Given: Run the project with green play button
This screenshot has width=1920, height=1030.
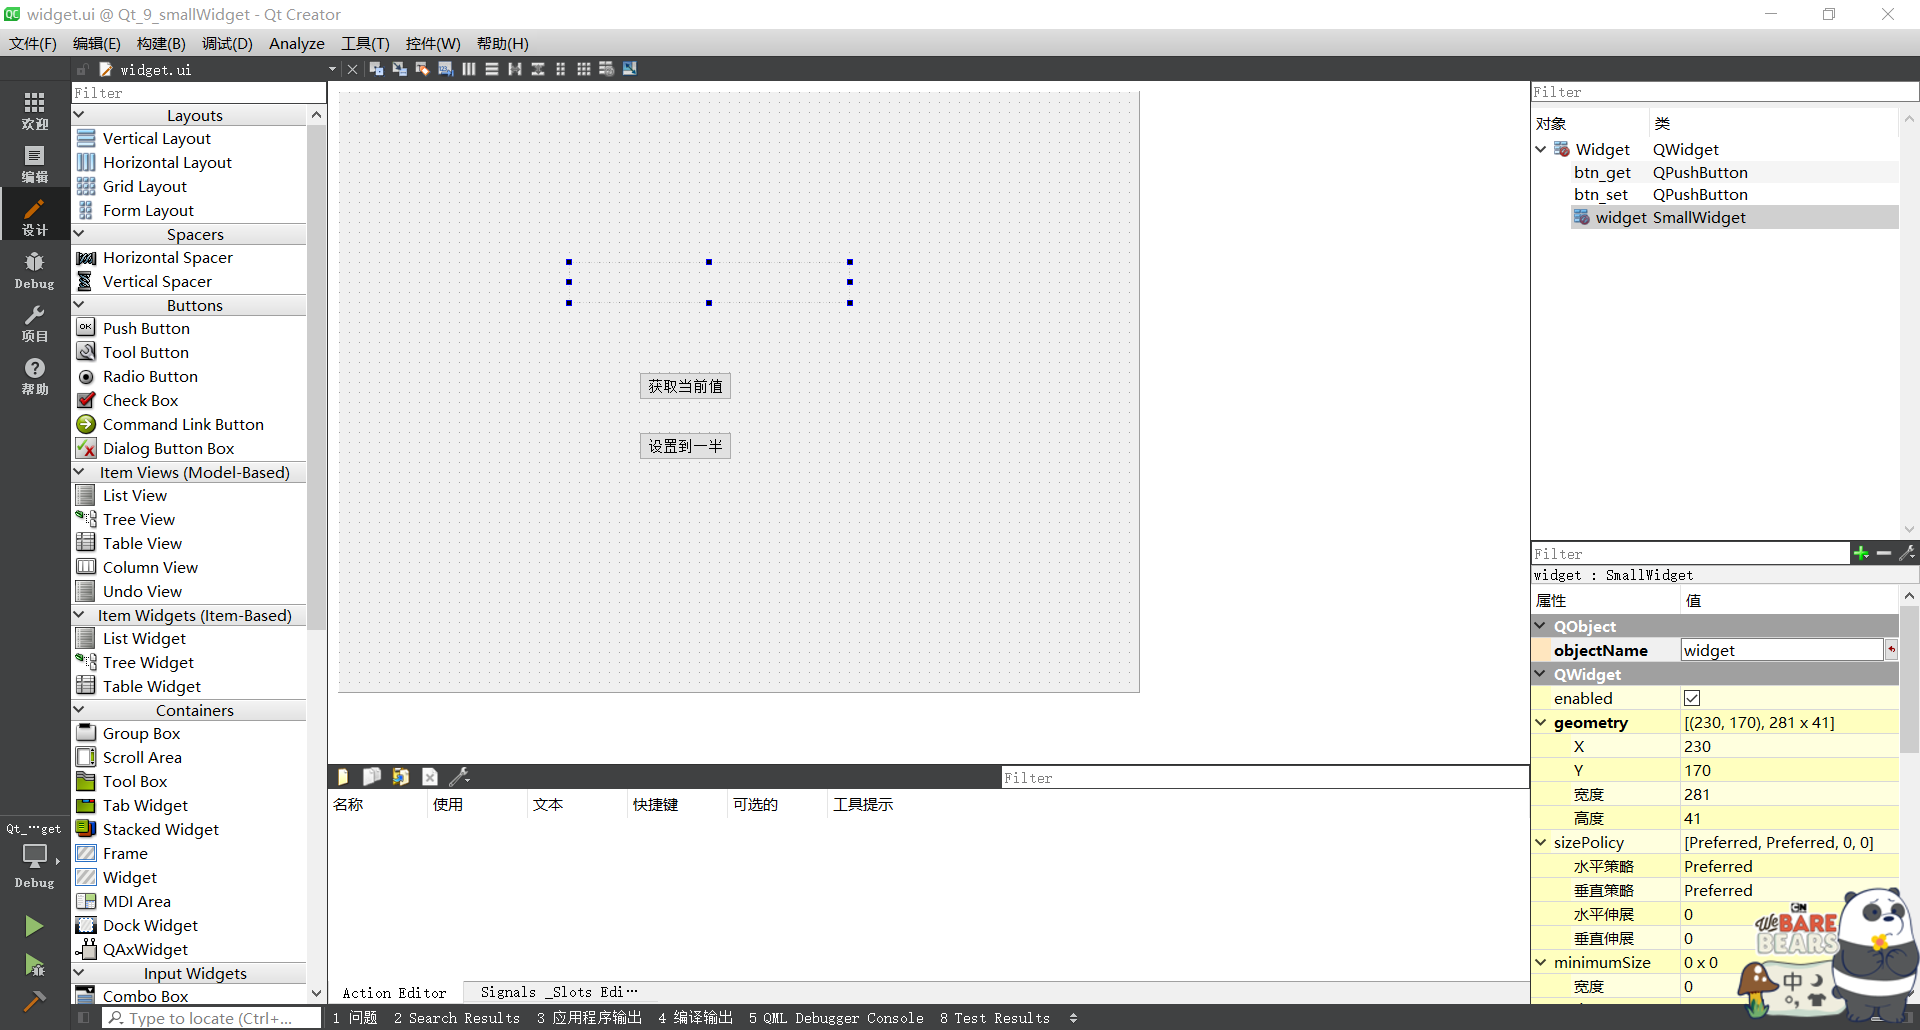Looking at the screenshot, I should pos(34,926).
